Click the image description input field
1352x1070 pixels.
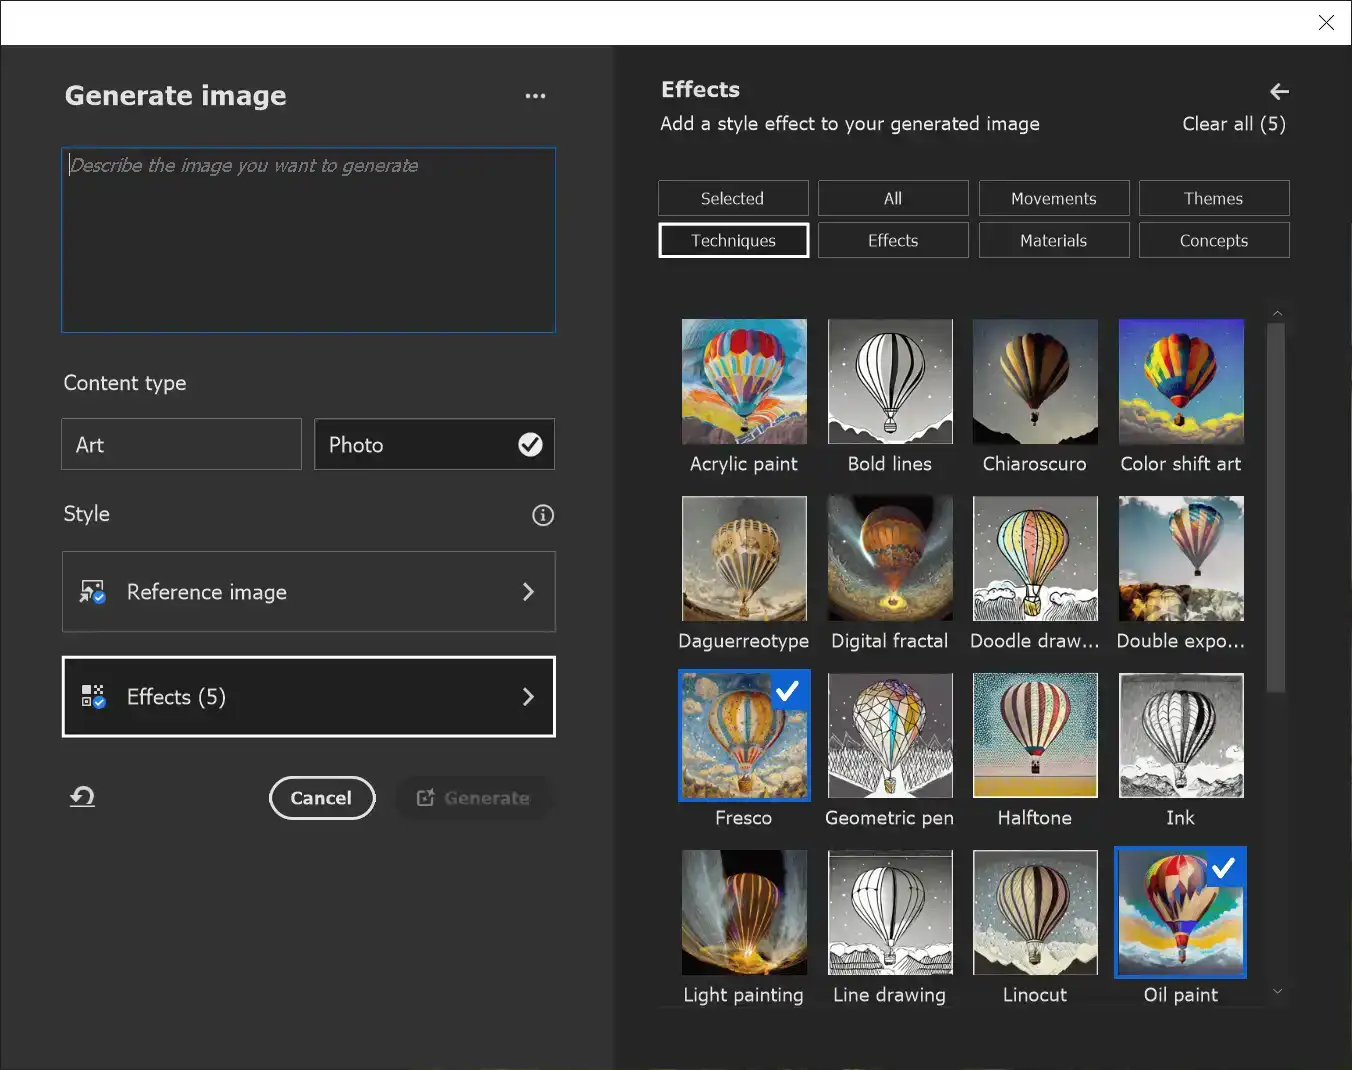pos(307,240)
